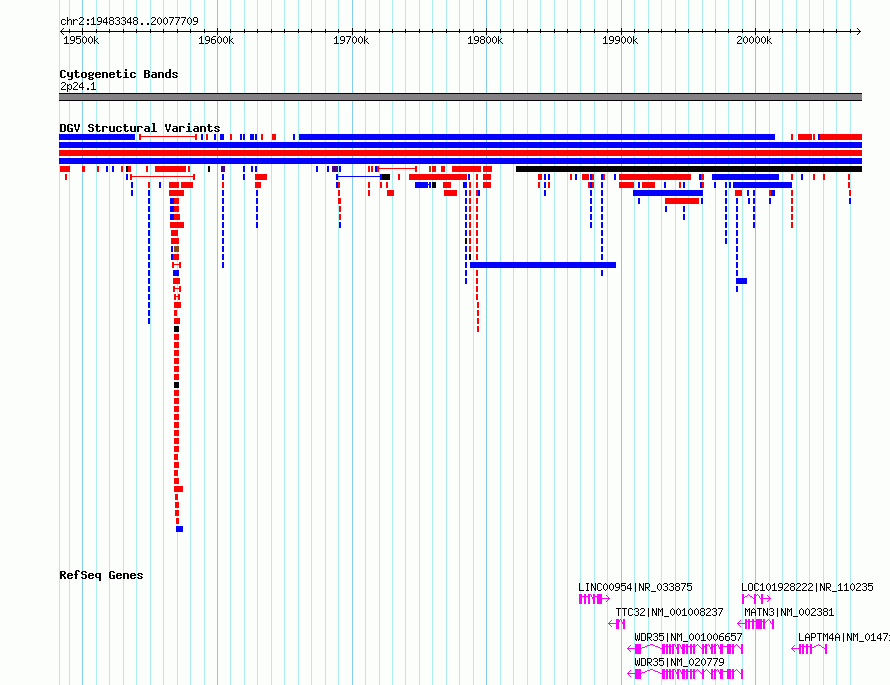Click the WDR35|NM_020779 transcript label
The image size is (890, 685).
click(679, 662)
